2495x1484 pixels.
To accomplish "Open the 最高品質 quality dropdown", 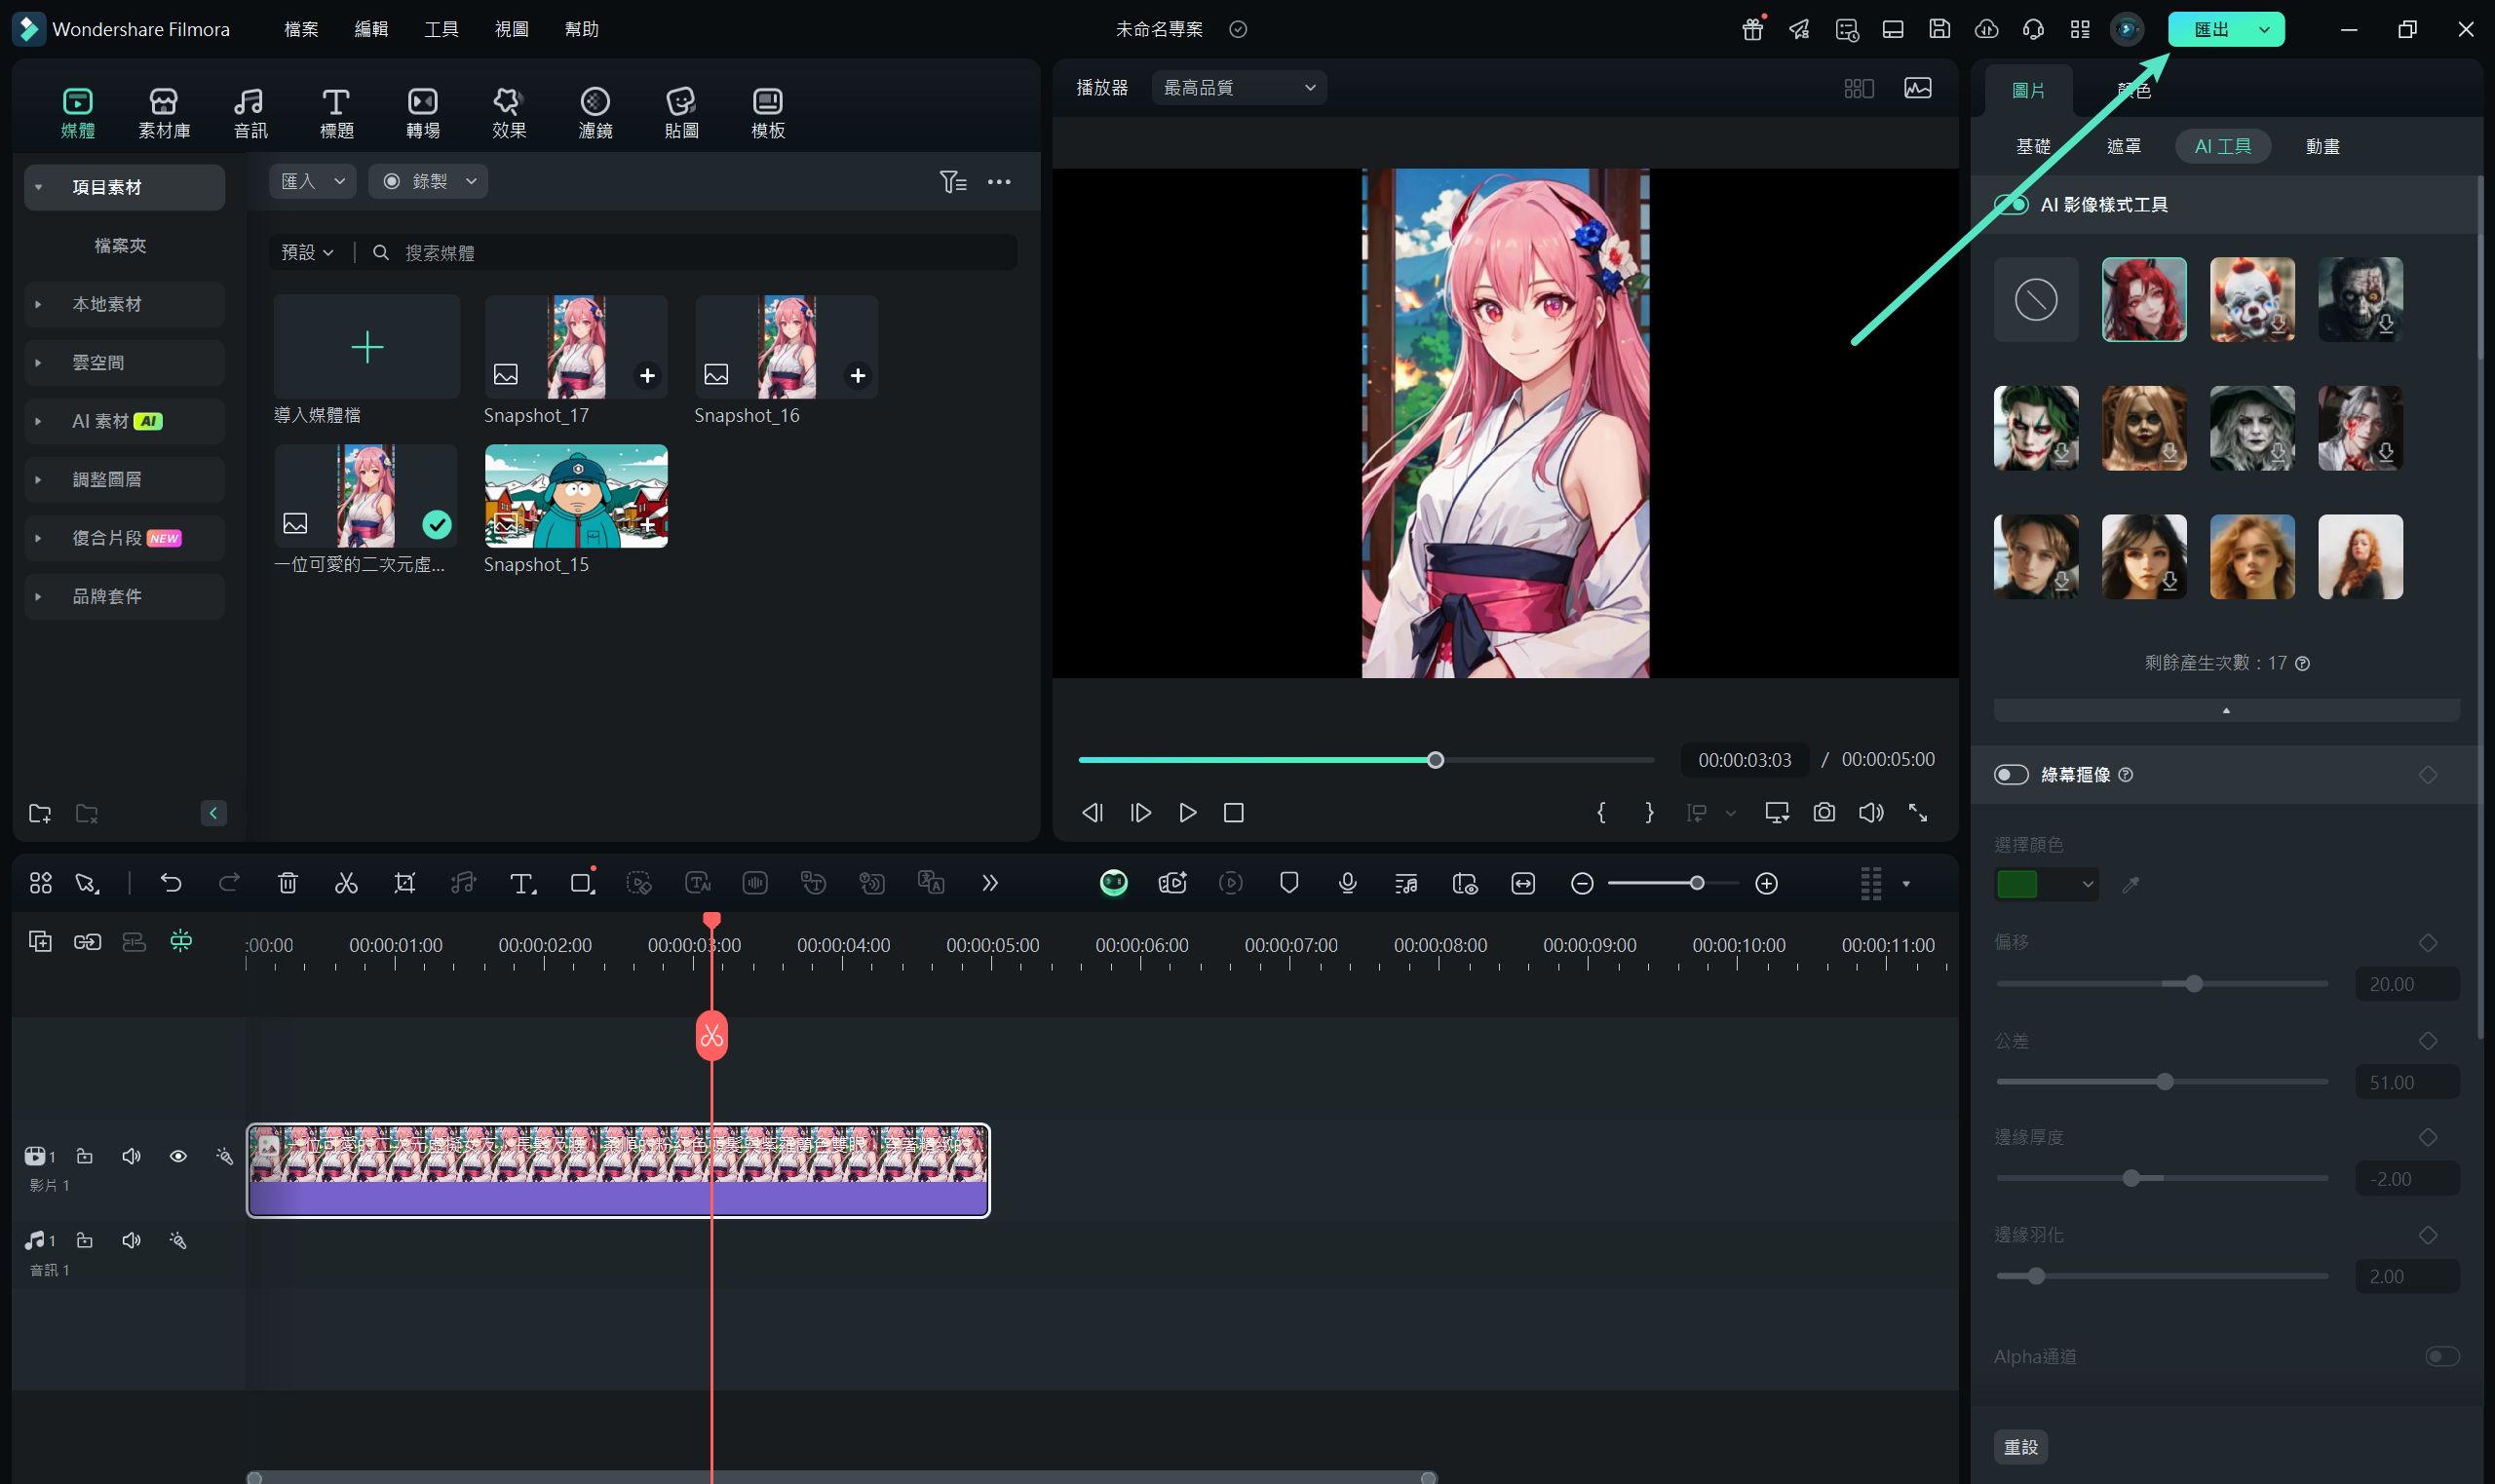I will (x=1239, y=88).
